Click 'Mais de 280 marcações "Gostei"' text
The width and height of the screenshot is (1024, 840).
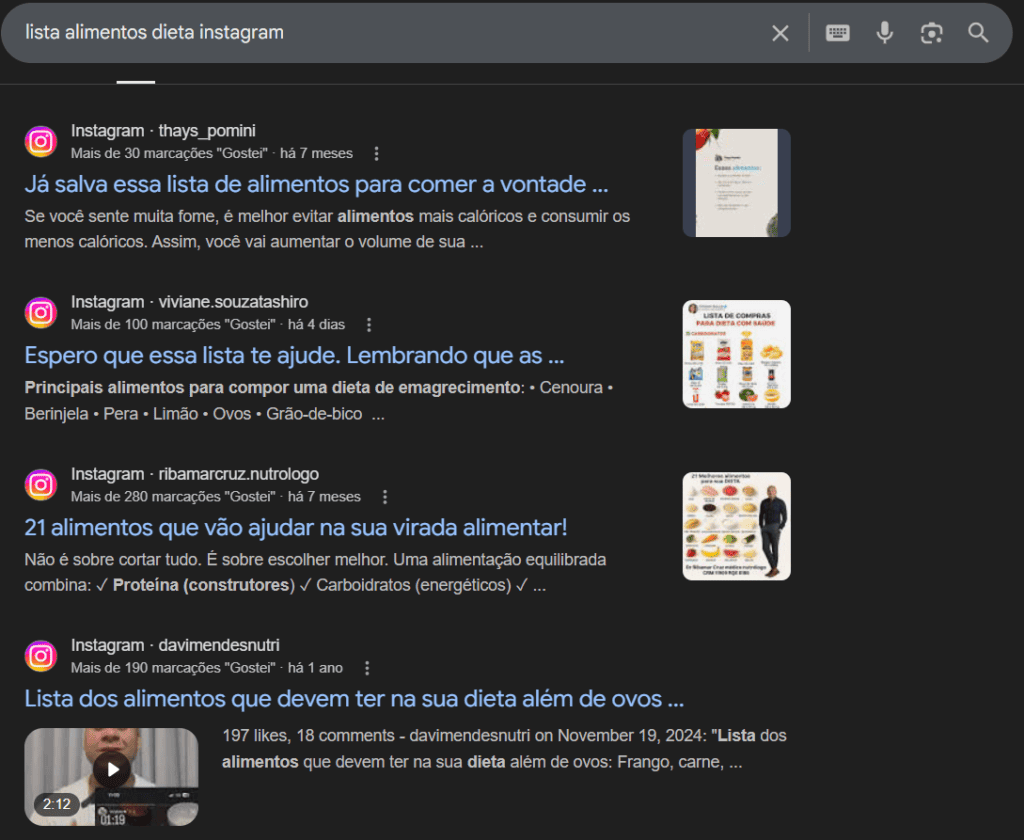point(173,497)
